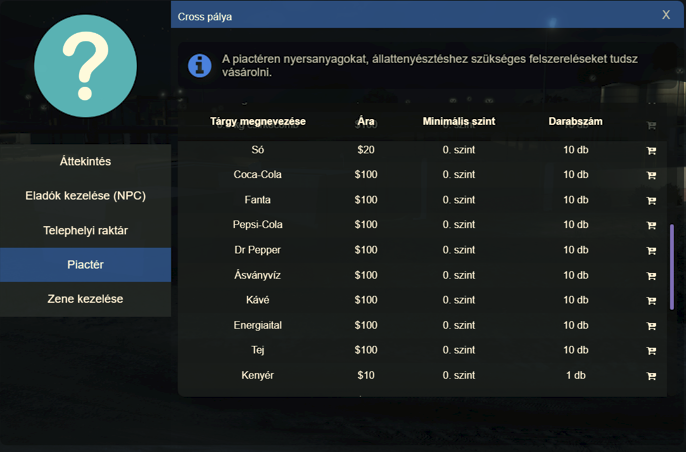Click the Tárgy megnevezése column header

tap(258, 122)
